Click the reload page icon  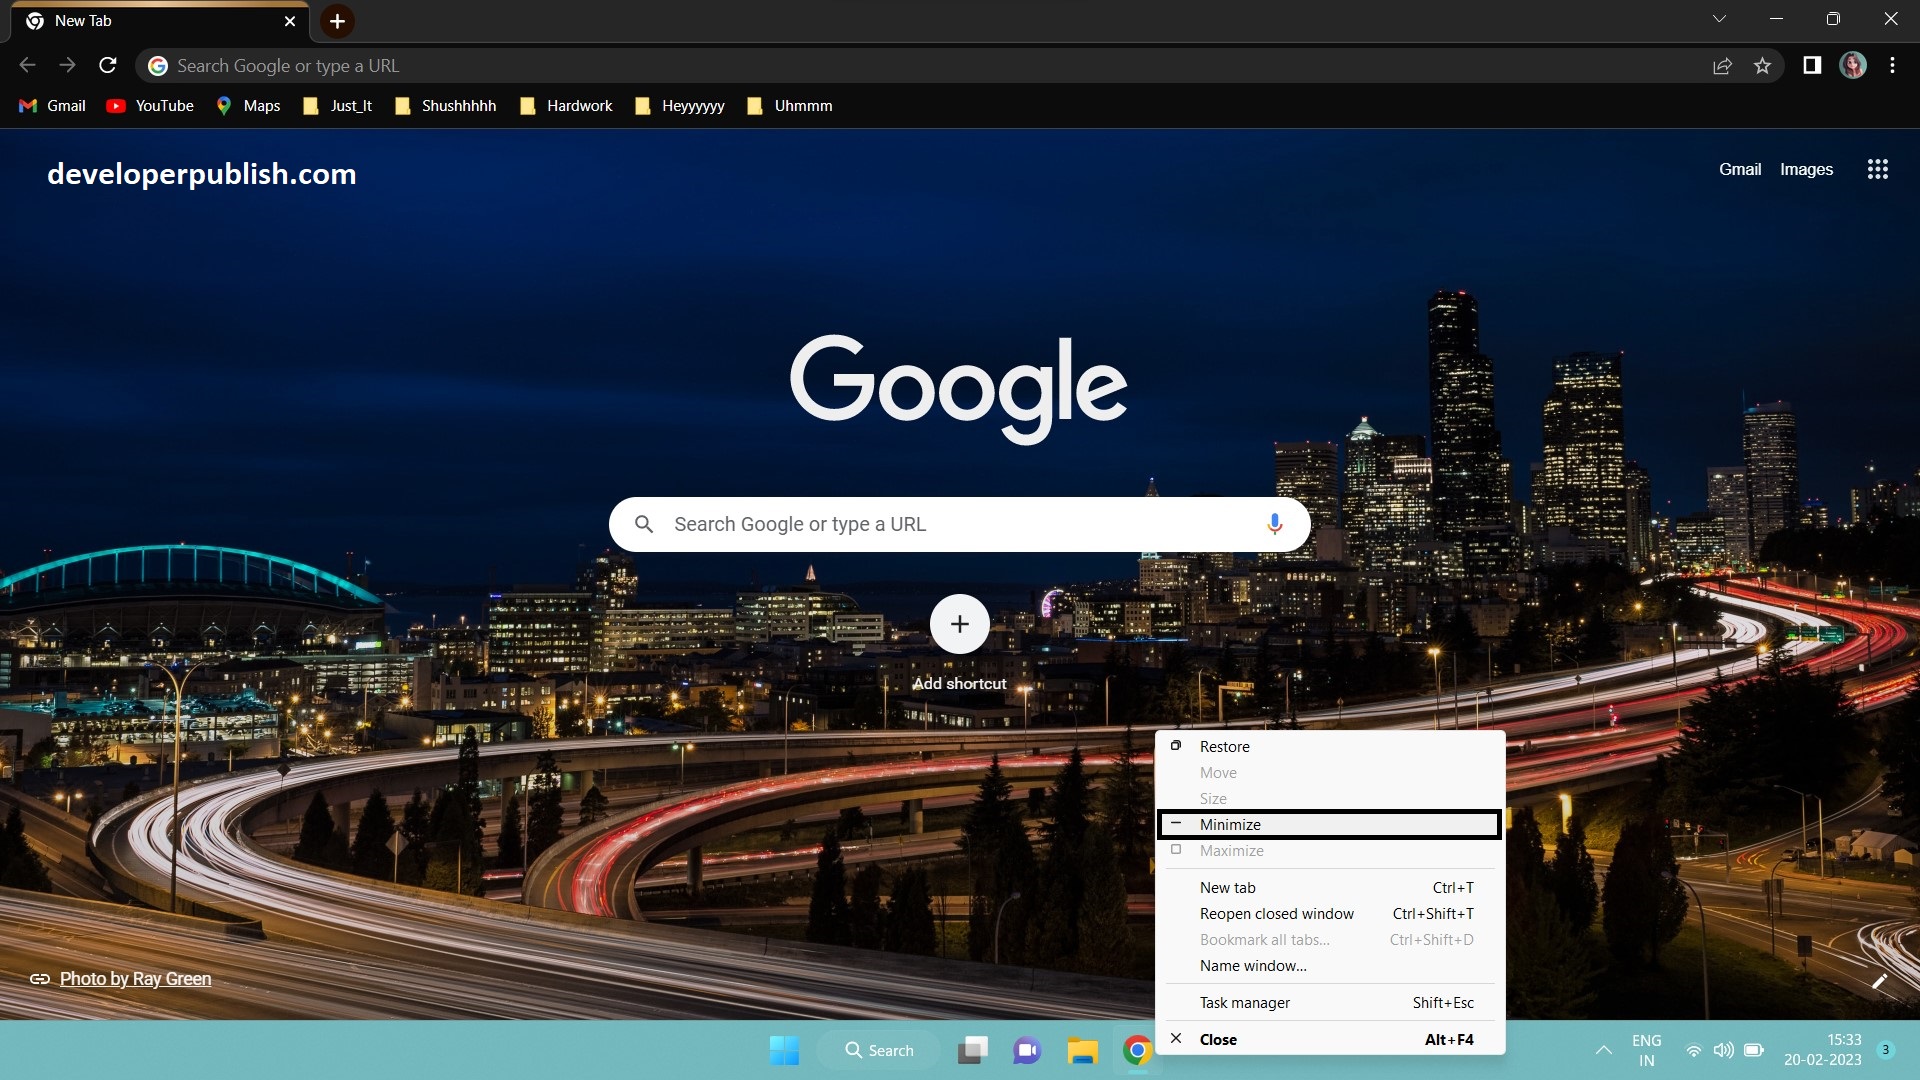click(107, 65)
